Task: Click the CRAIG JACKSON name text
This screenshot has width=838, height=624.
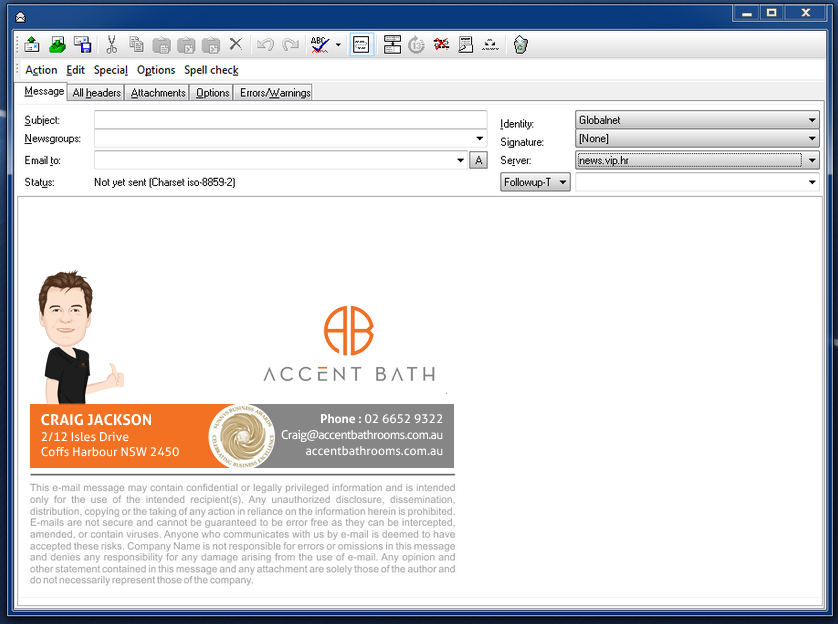Action: (96, 420)
